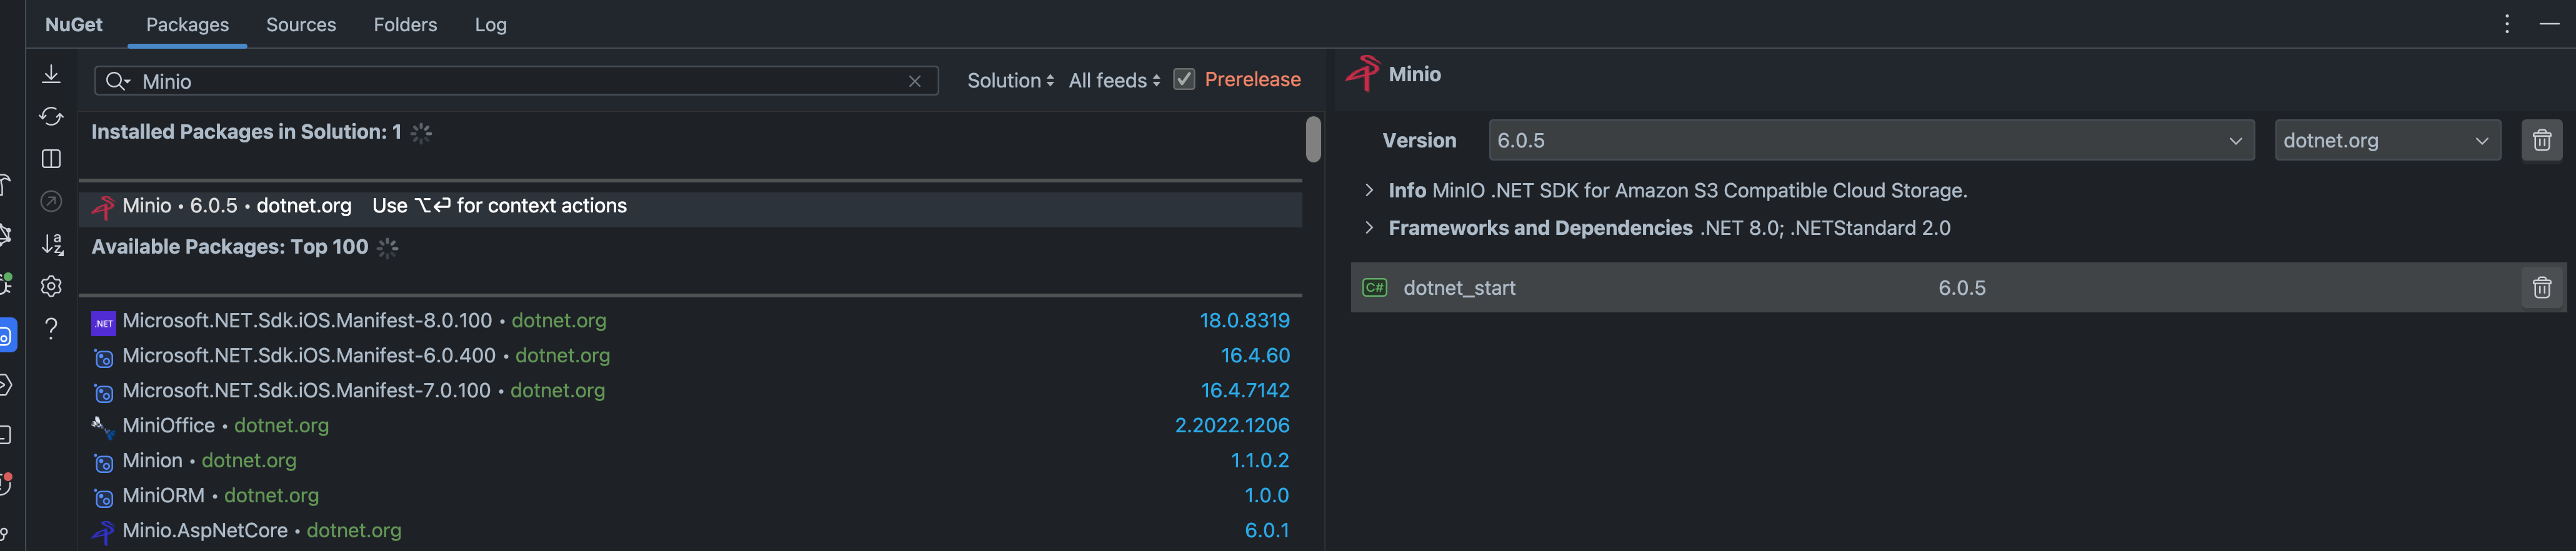Expand the Info section
The width and height of the screenshot is (2576, 551).
1369,190
